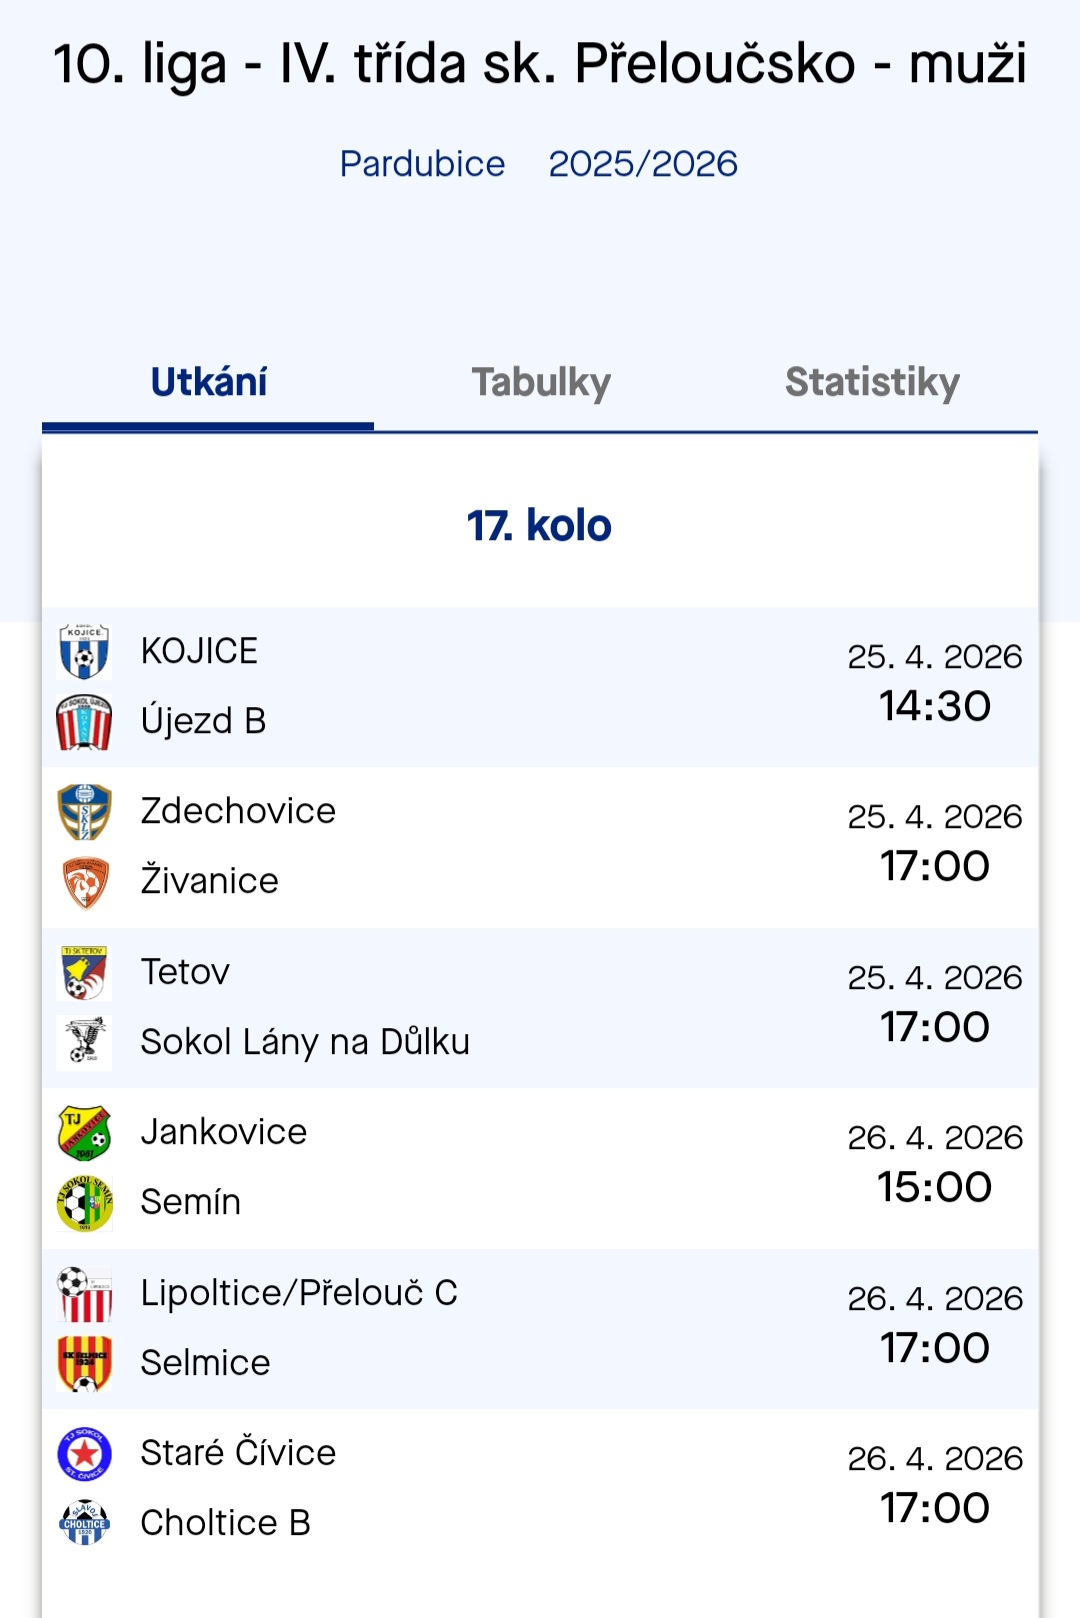This screenshot has height=1618, width=1080.
Task: Click the Choltice B team crest
Action: (84, 1524)
